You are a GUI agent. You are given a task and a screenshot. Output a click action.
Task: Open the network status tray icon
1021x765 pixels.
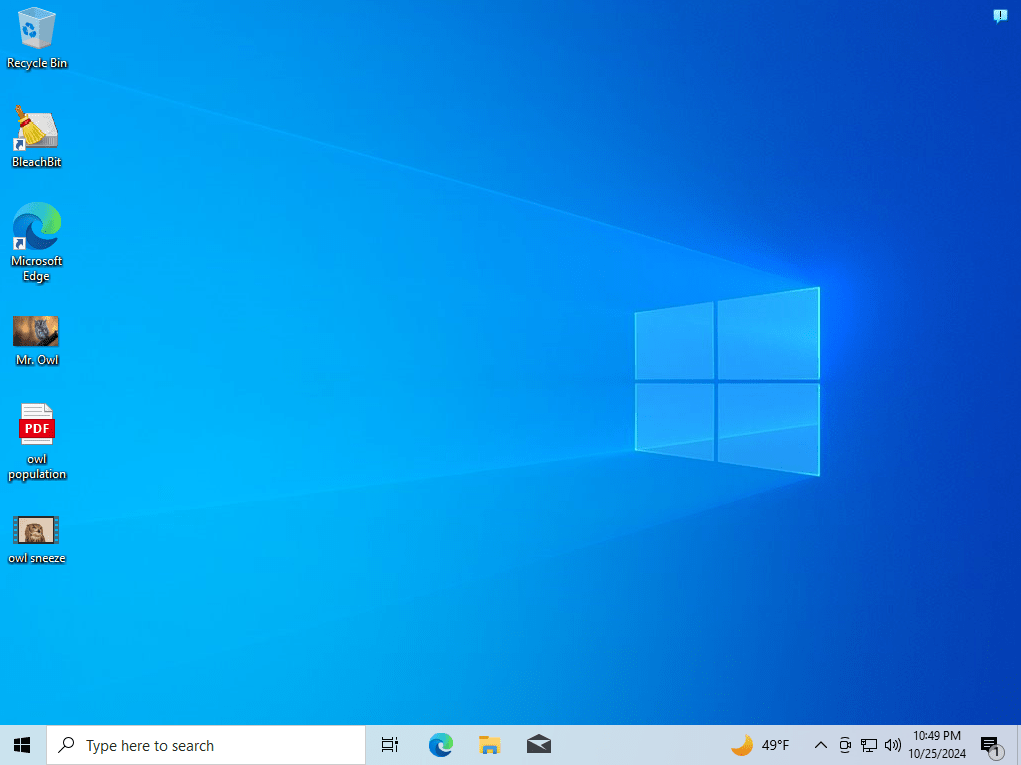(869, 745)
